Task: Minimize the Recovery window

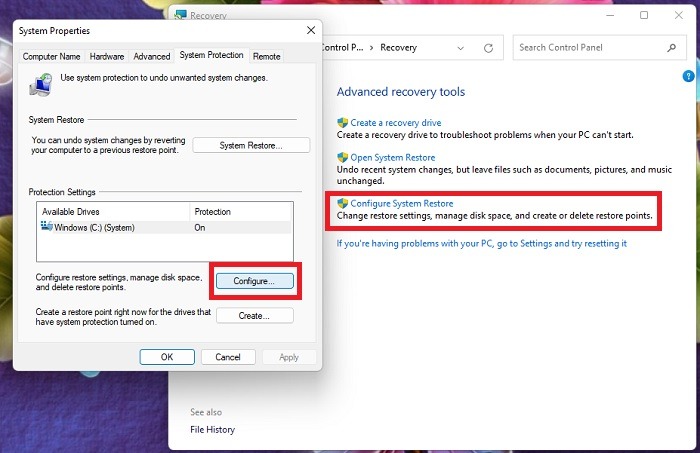Action: 610,15
